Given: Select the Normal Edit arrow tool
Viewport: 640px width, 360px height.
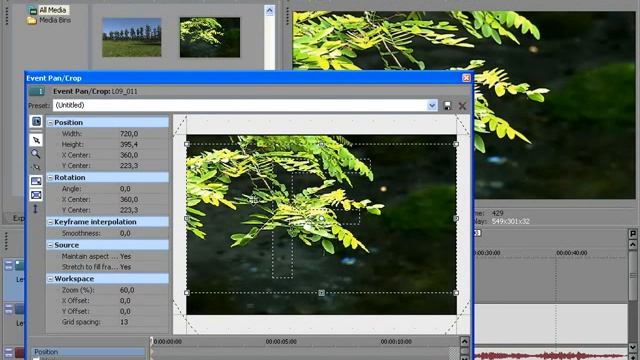Looking at the screenshot, I should click(36, 140).
